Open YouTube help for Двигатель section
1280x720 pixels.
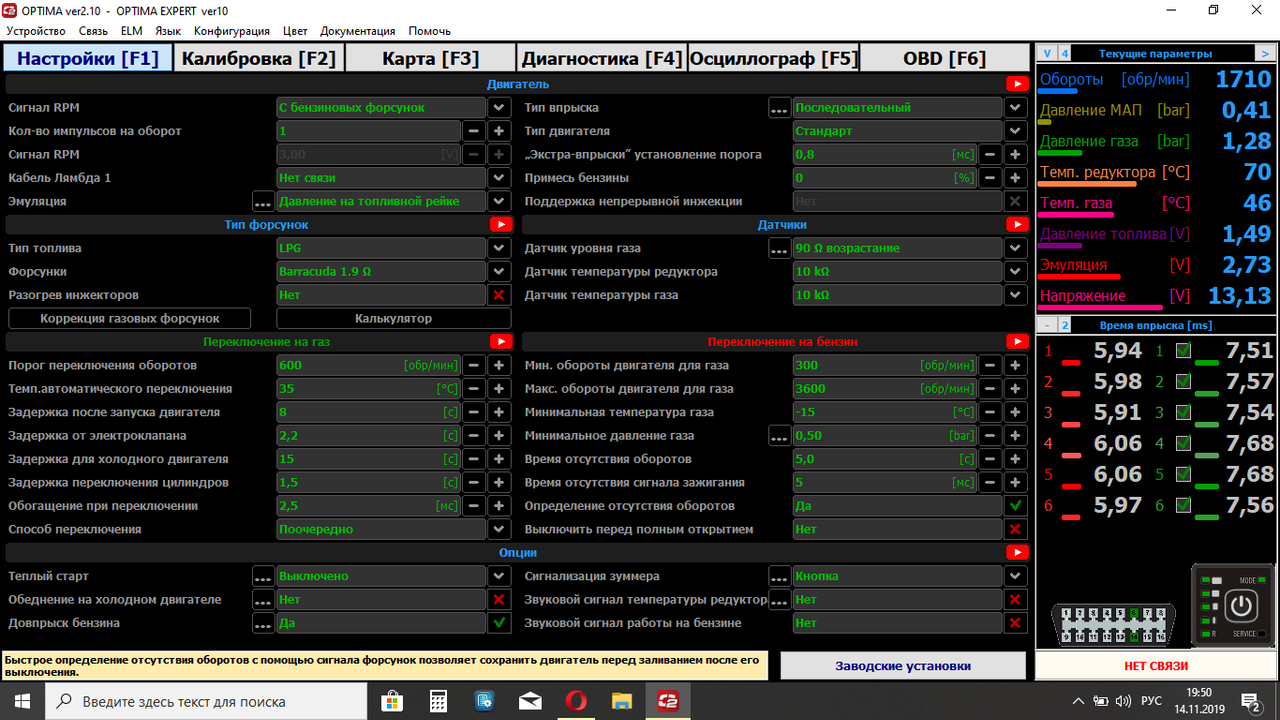coord(1017,84)
